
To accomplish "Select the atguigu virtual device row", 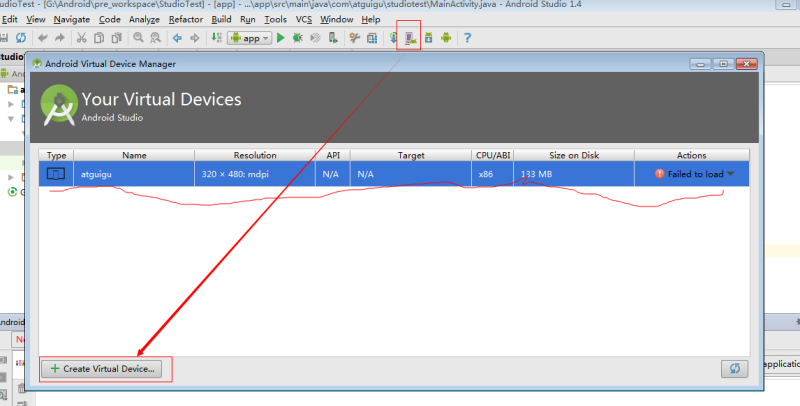I will point(394,174).
